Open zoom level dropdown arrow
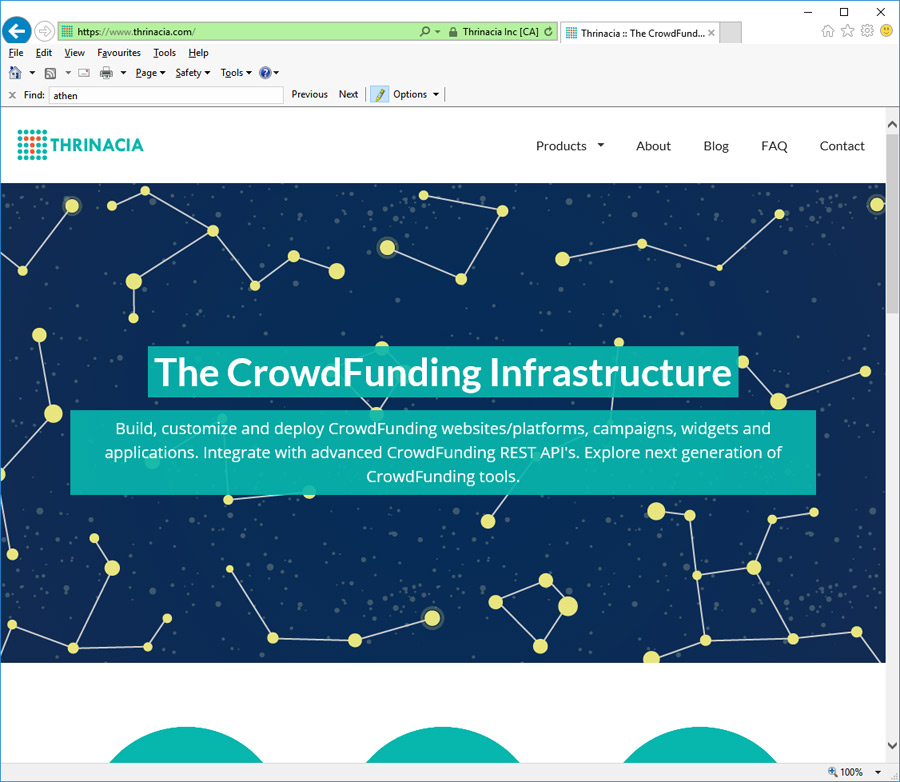 tap(878, 772)
